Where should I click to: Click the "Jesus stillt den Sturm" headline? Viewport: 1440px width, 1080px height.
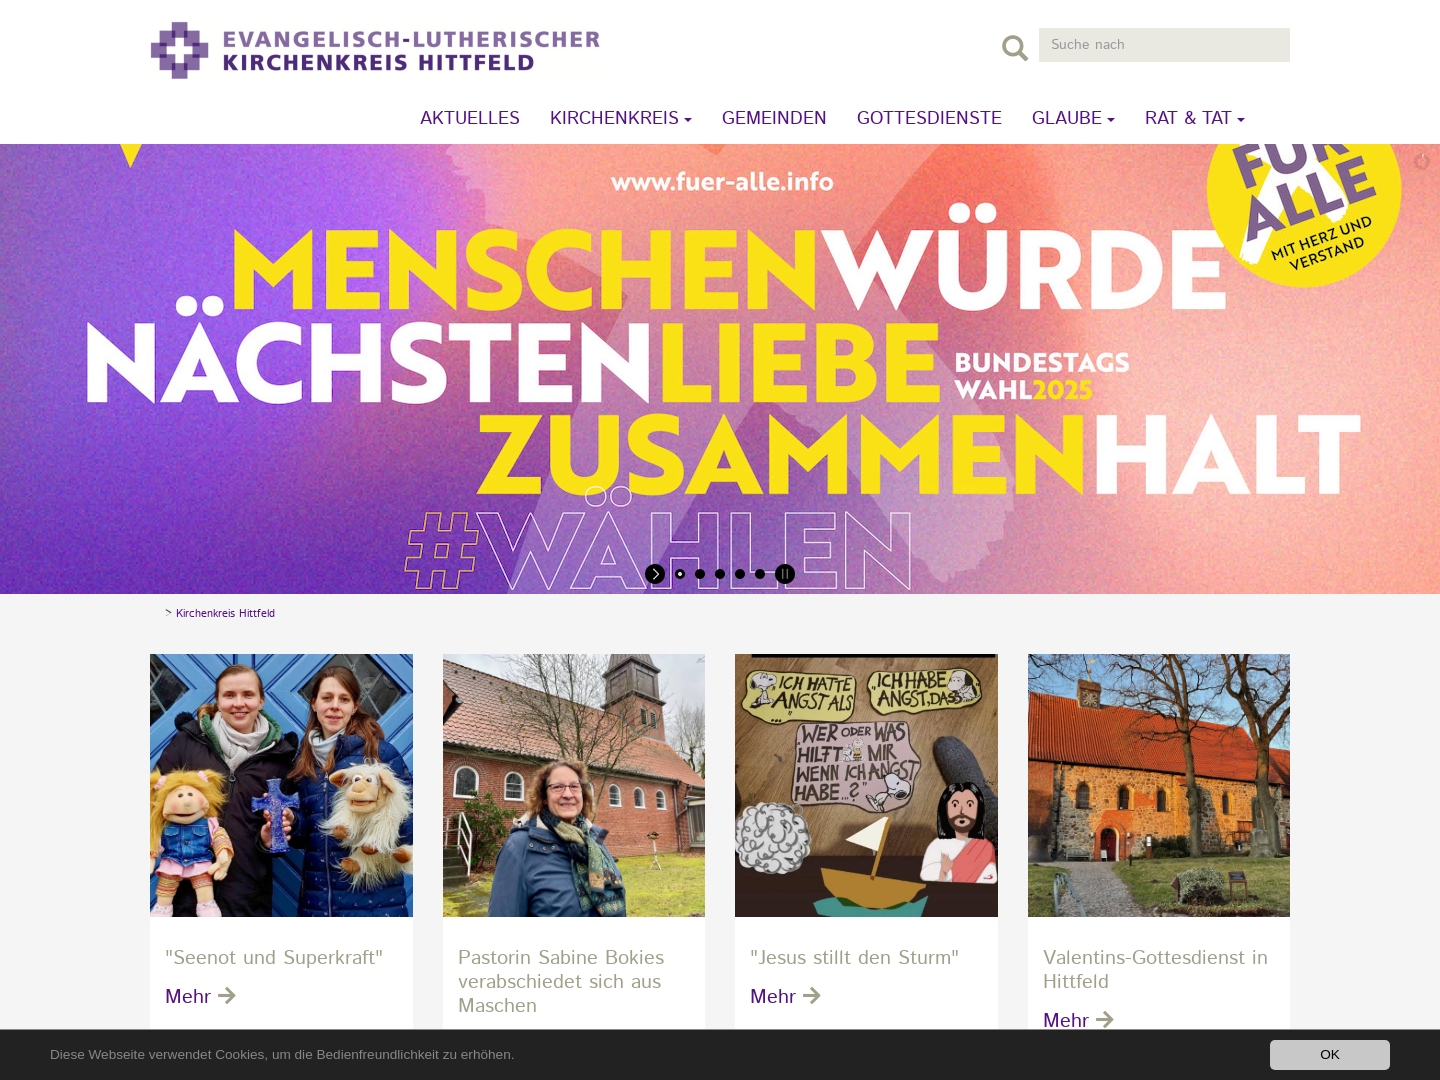(854, 957)
